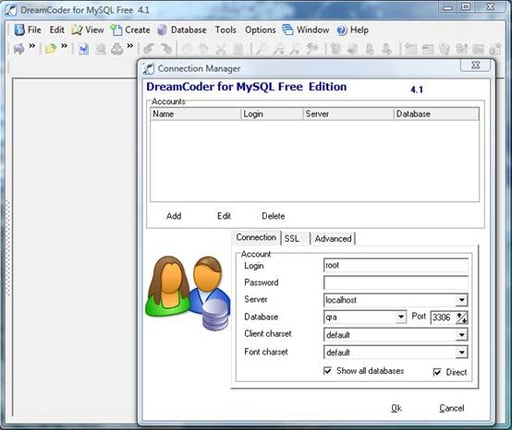Open the Tools menu
Screen dimensions: 512x430
[x=226, y=30]
